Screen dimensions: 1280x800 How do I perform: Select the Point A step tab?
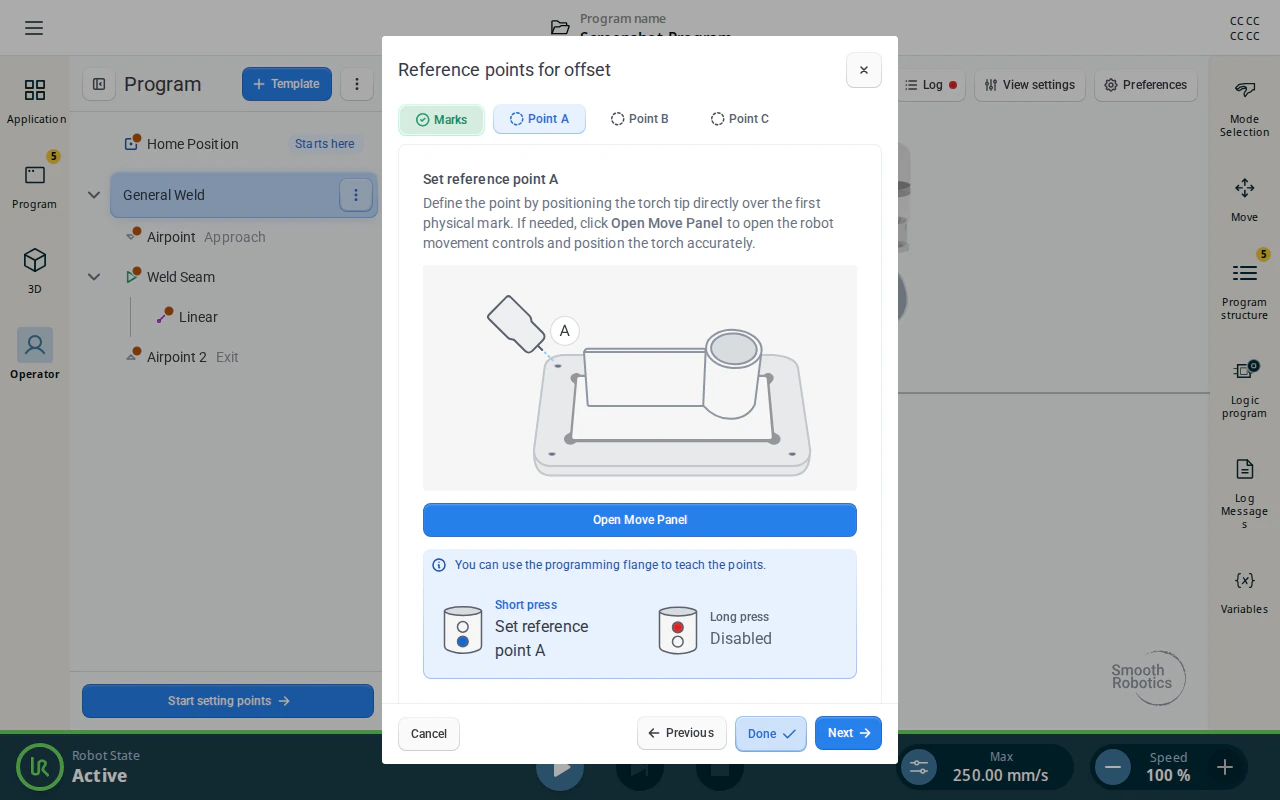pos(539,119)
